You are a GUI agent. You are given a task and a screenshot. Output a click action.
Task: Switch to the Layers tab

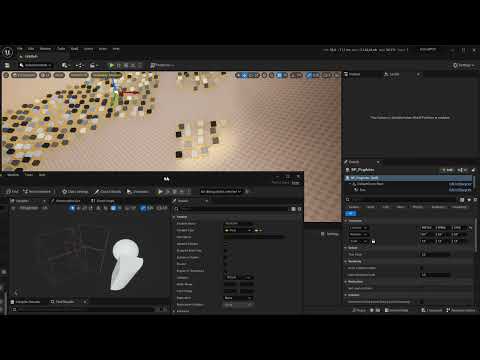392,74
